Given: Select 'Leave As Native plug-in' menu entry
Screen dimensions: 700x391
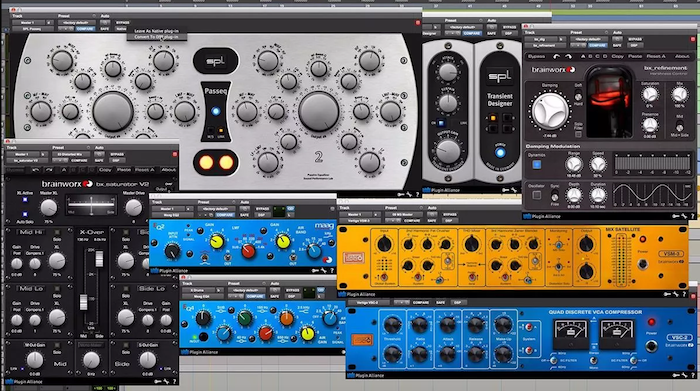Looking at the screenshot, I should [156, 31].
